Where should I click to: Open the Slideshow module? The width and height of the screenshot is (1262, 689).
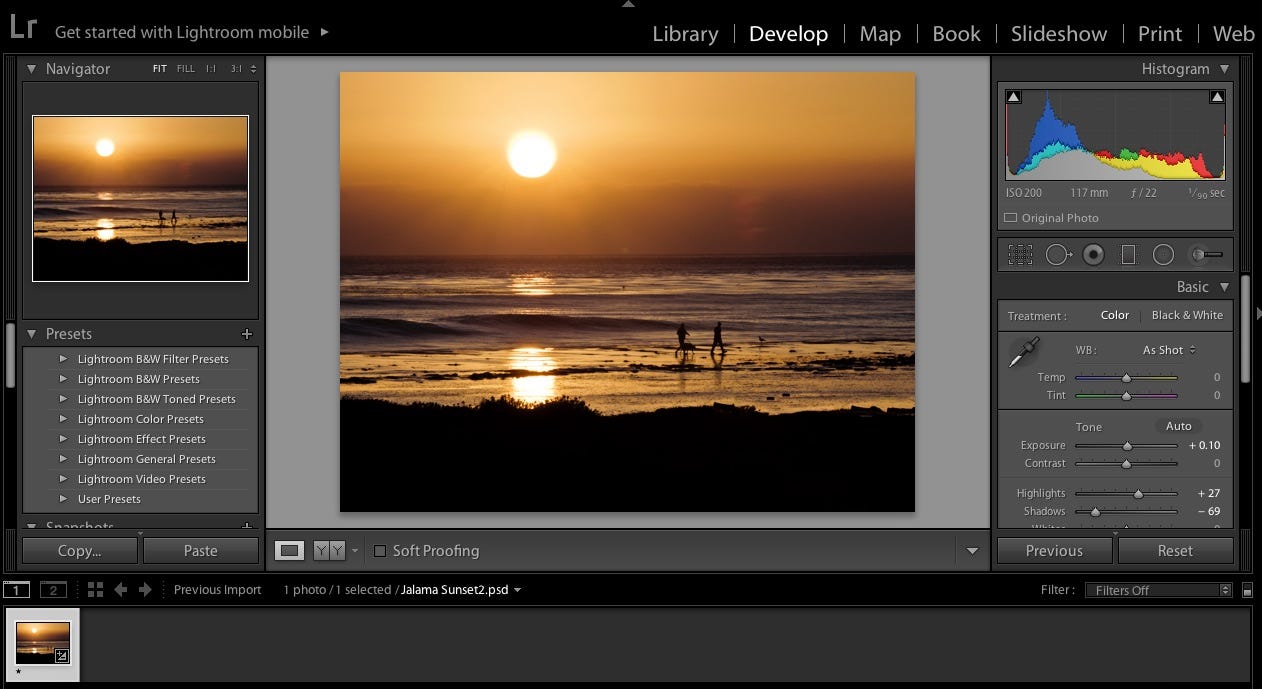1059,34
